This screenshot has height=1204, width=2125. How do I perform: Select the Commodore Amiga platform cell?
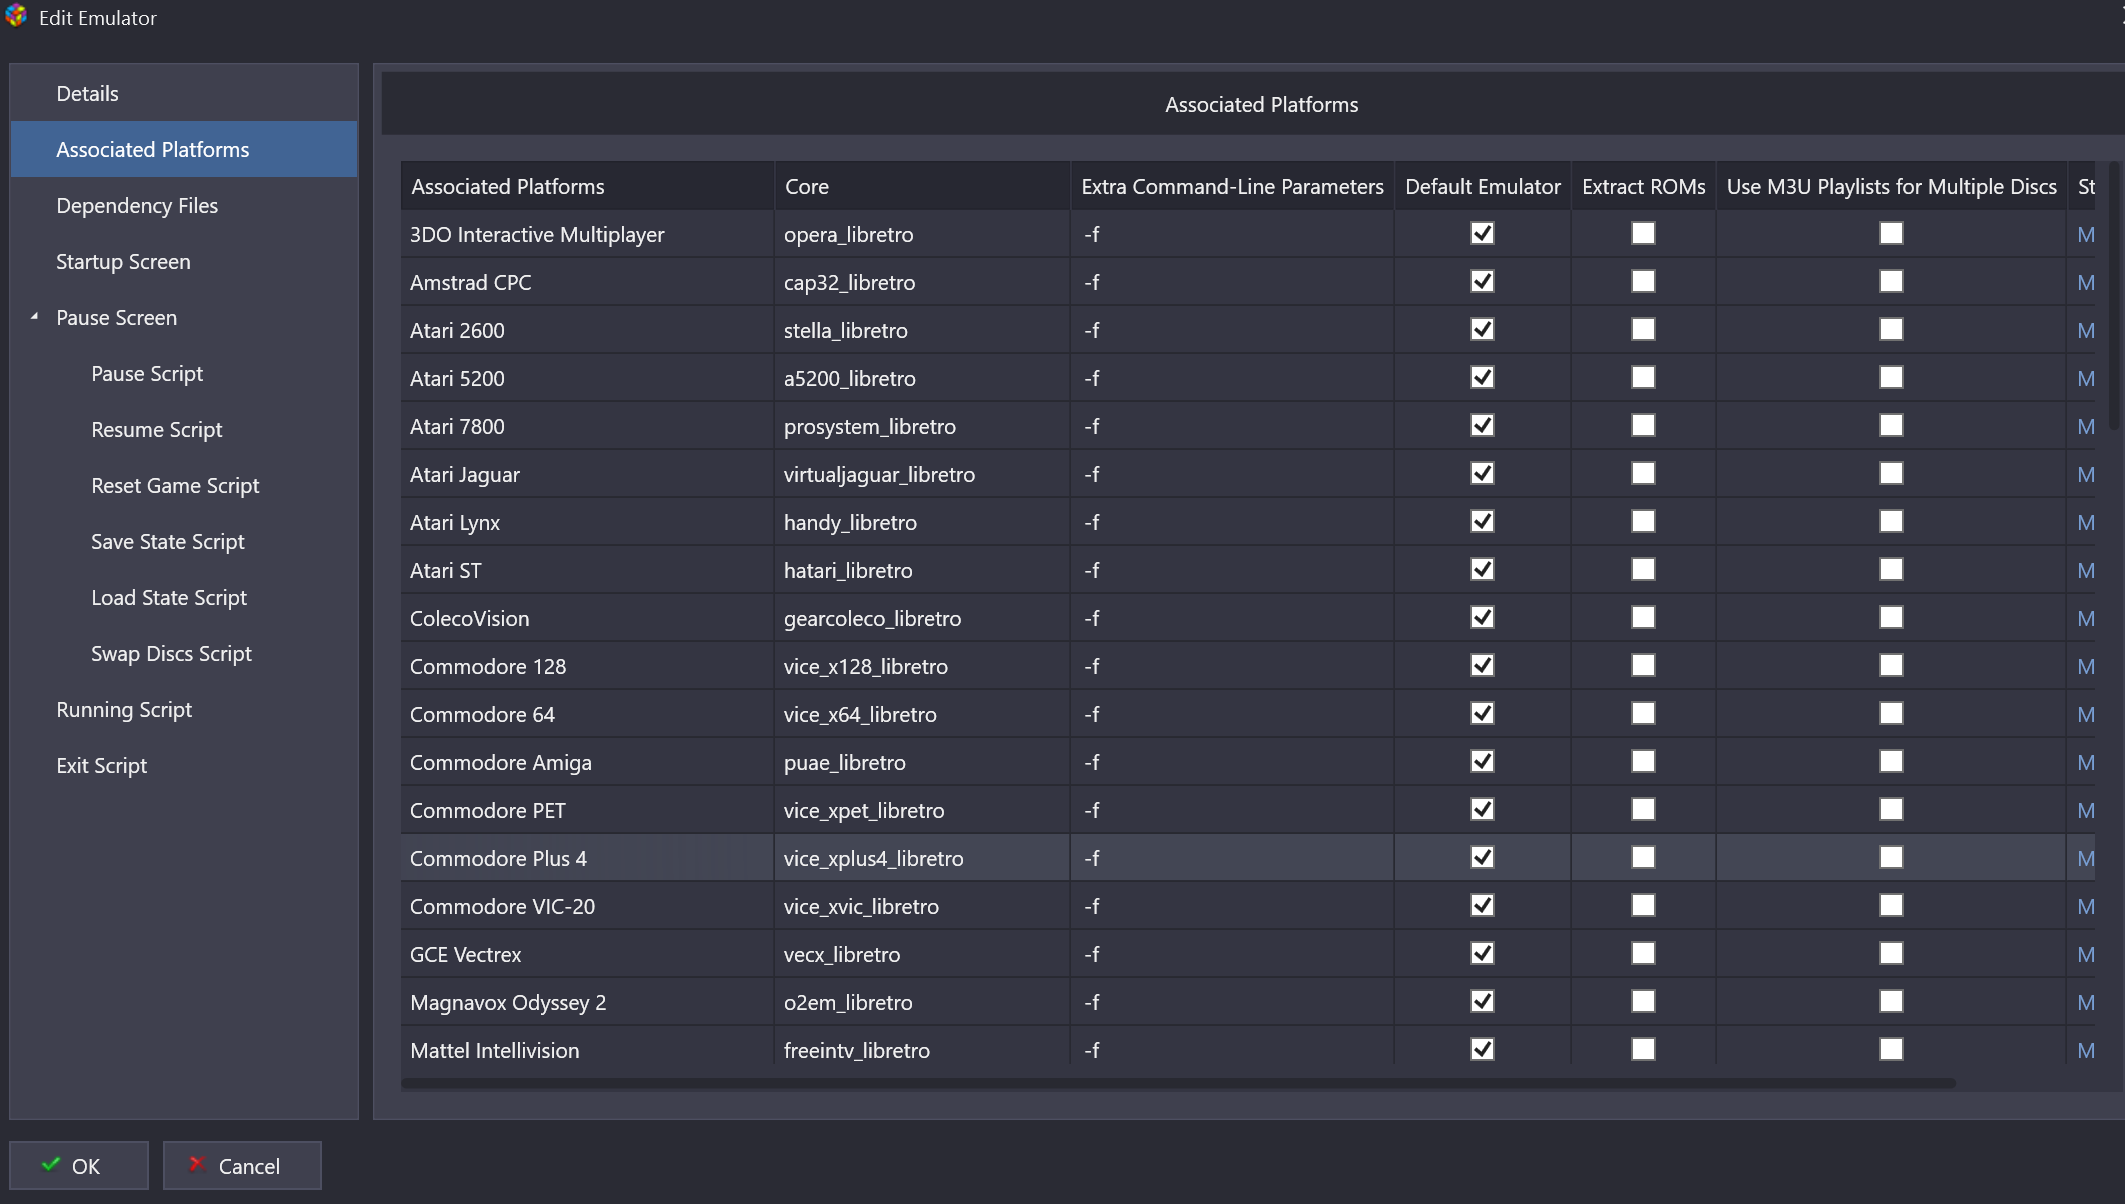coord(588,762)
